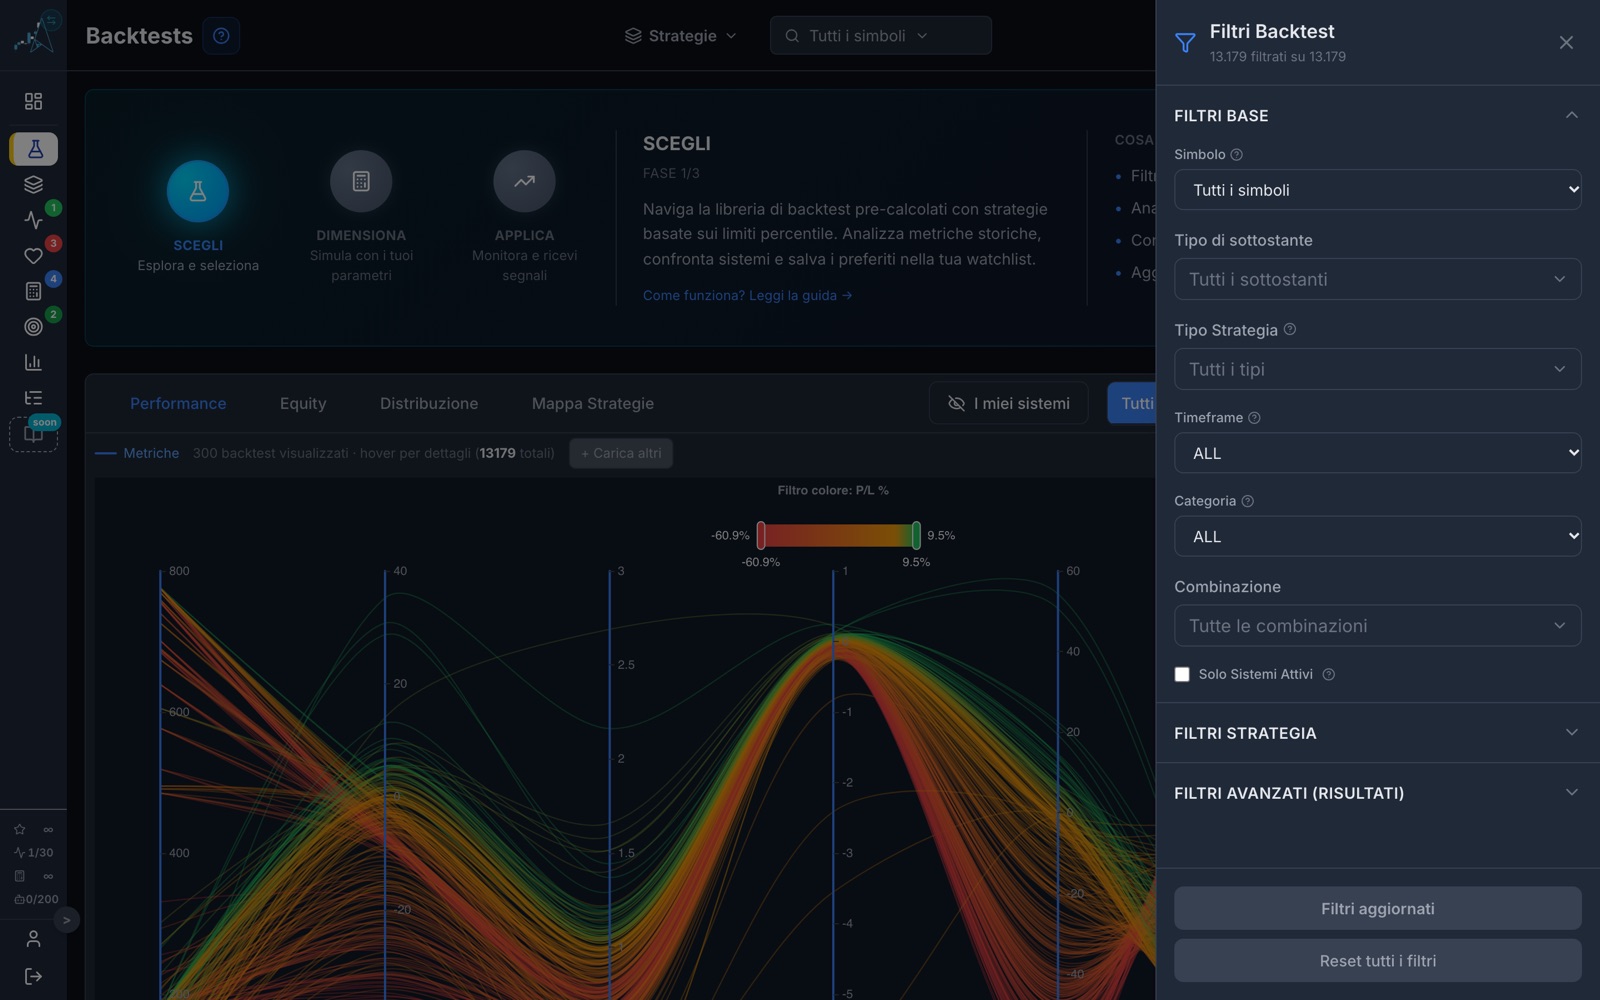The width and height of the screenshot is (1600, 1000).
Task: Open the dashboard grid icon in sidebar
Action: coord(33,101)
